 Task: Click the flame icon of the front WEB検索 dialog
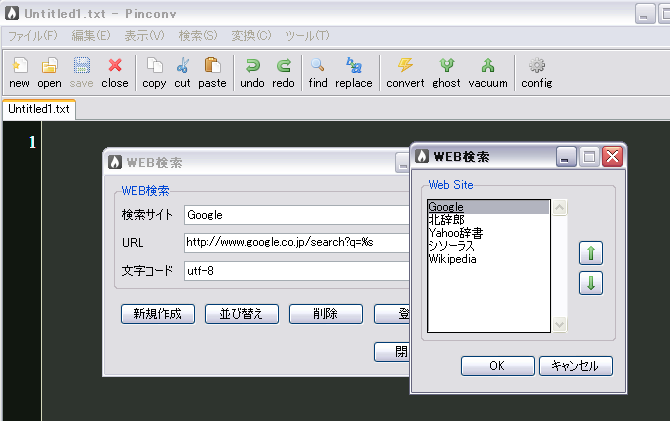(x=422, y=156)
